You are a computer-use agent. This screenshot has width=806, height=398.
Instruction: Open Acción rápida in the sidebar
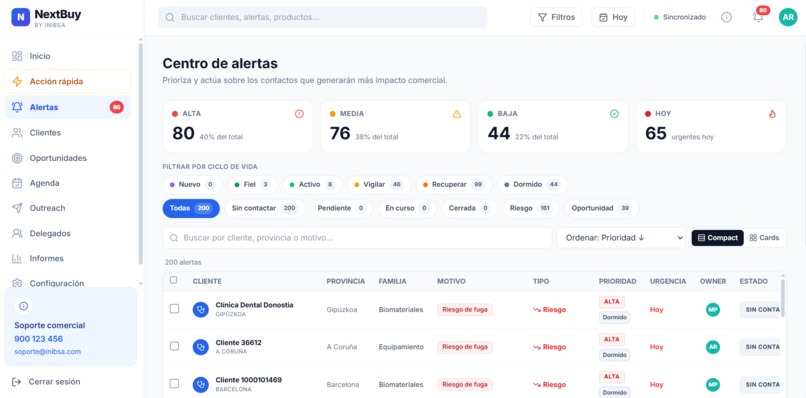click(x=67, y=82)
